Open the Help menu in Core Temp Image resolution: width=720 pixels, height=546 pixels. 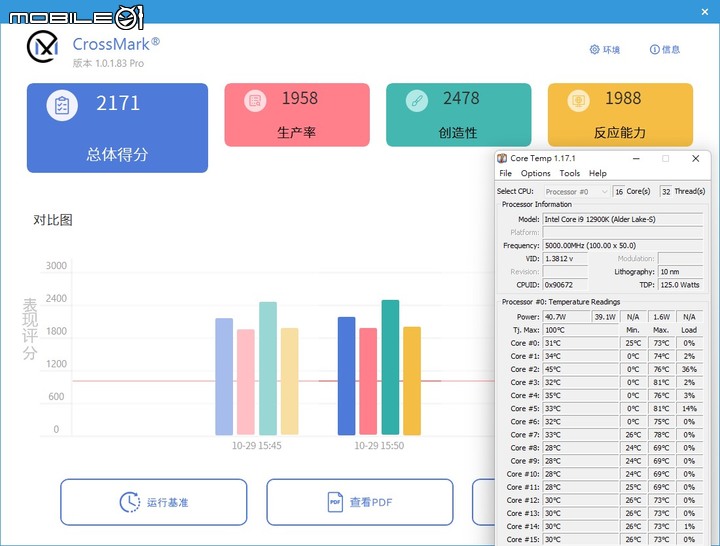click(x=598, y=173)
